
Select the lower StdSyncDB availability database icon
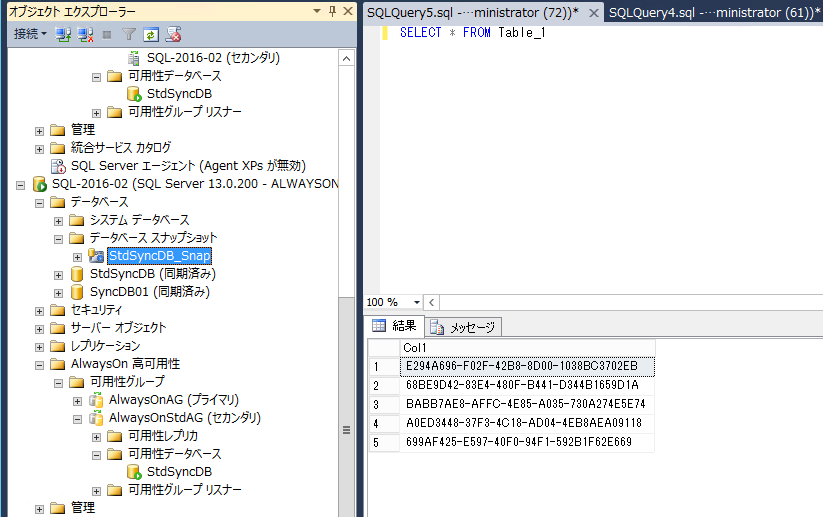[134, 472]
